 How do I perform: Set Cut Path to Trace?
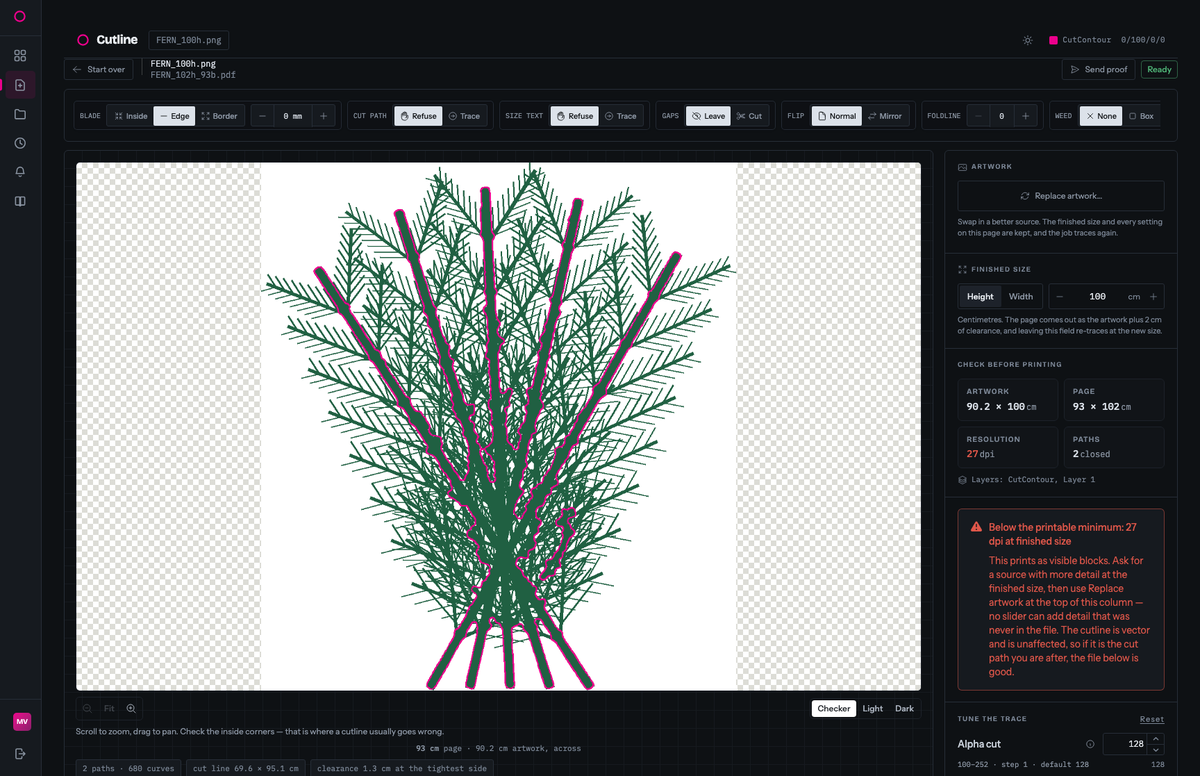(464, 116)
